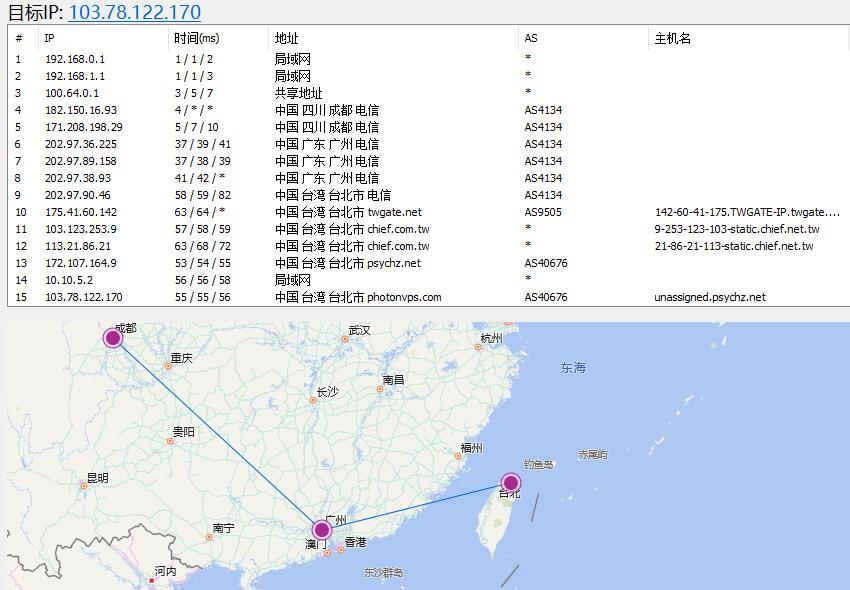Click the Chongqing city dot on map
The image size is (850, 590).
point(168,366)
